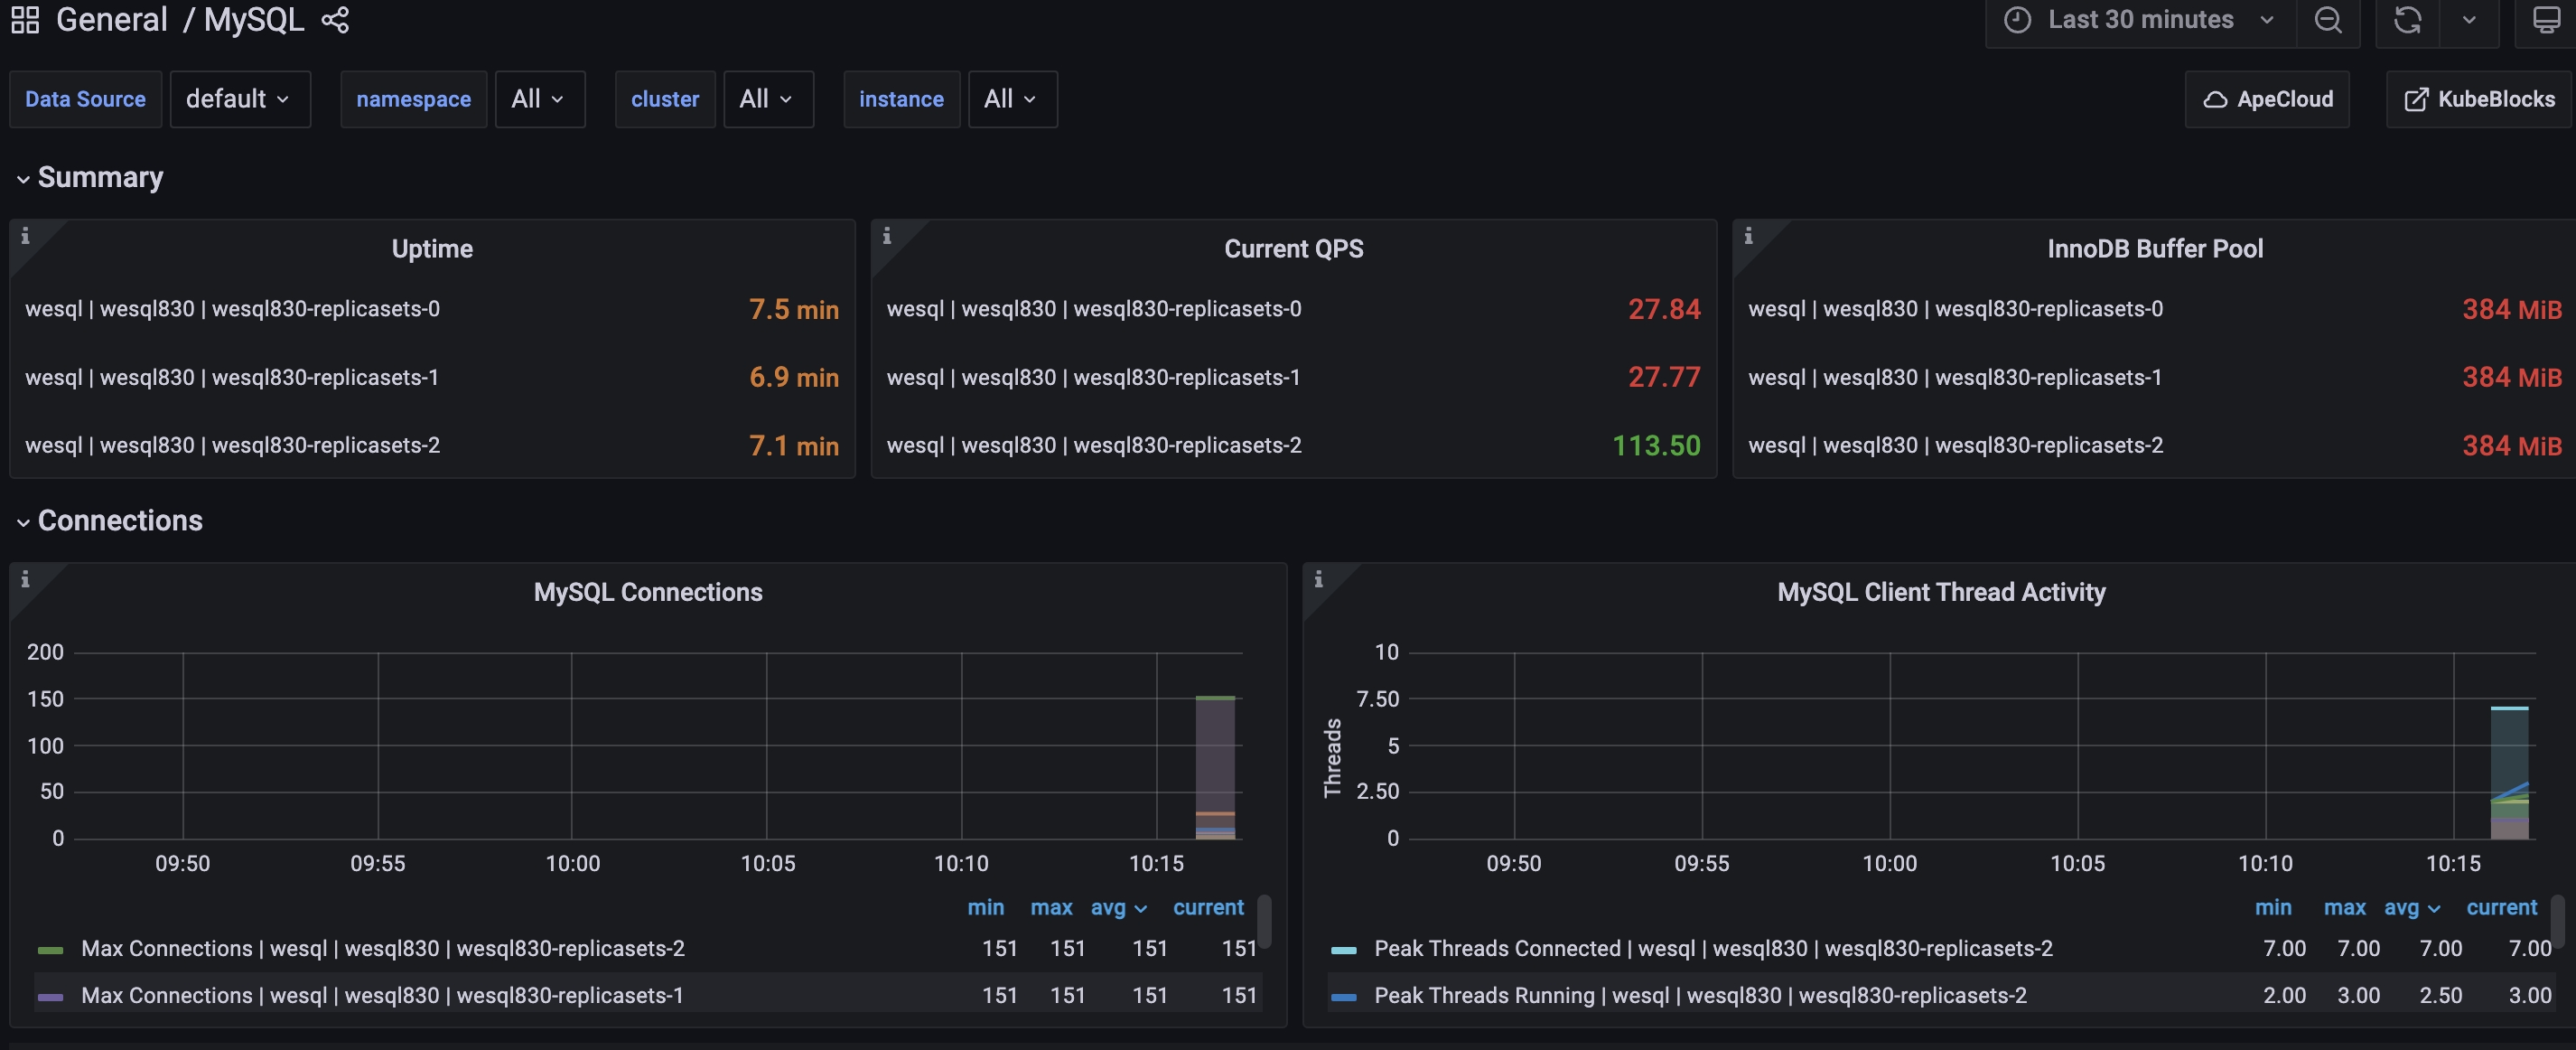2576x1050 pixels.
Task: Open InnoDB Buffer Pool panel title menu
Action: pyautogui.click(x=2155, y=249)
